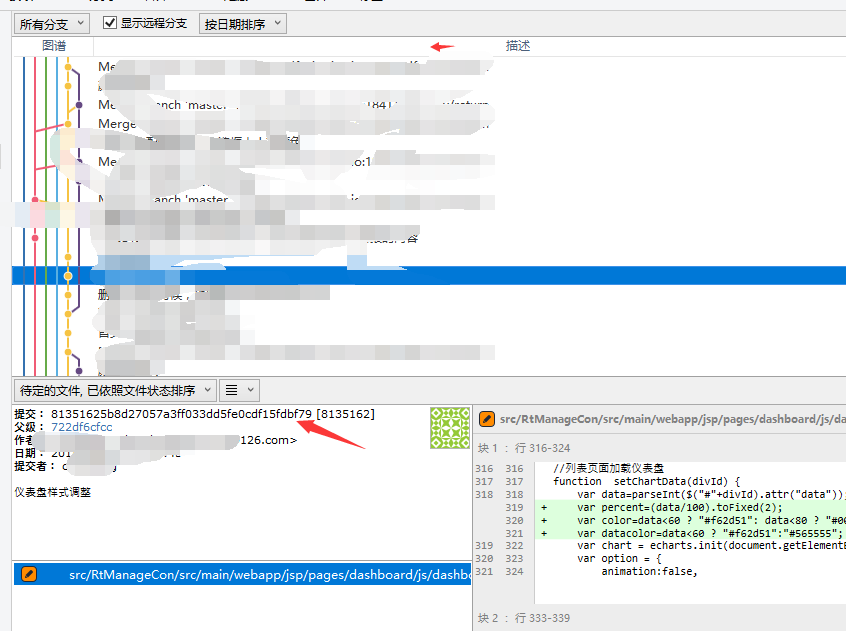Image resolution: width=846 pixels, height=631 pixels.
Task: Click the view options hamburger icon
Action: 231,390
